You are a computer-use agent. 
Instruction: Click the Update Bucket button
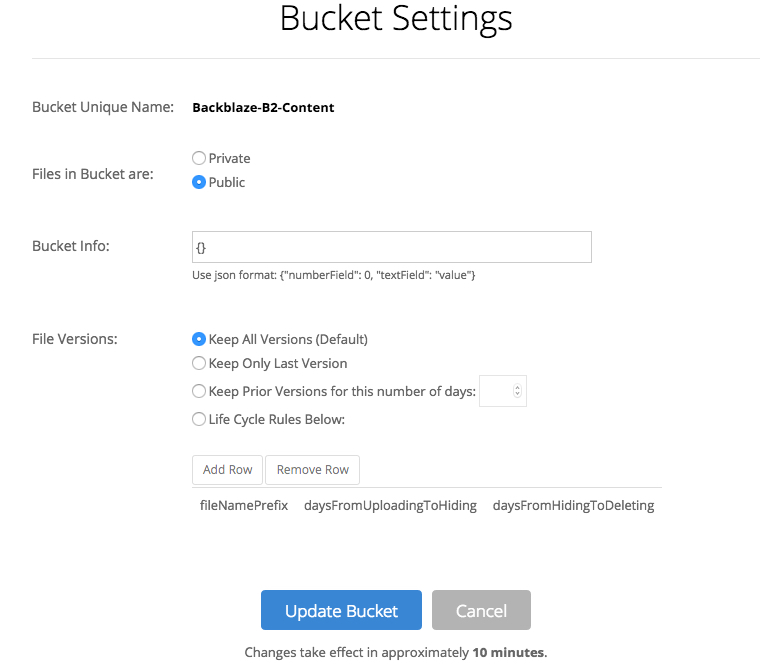pyautogui.click(x=341, y=610)
